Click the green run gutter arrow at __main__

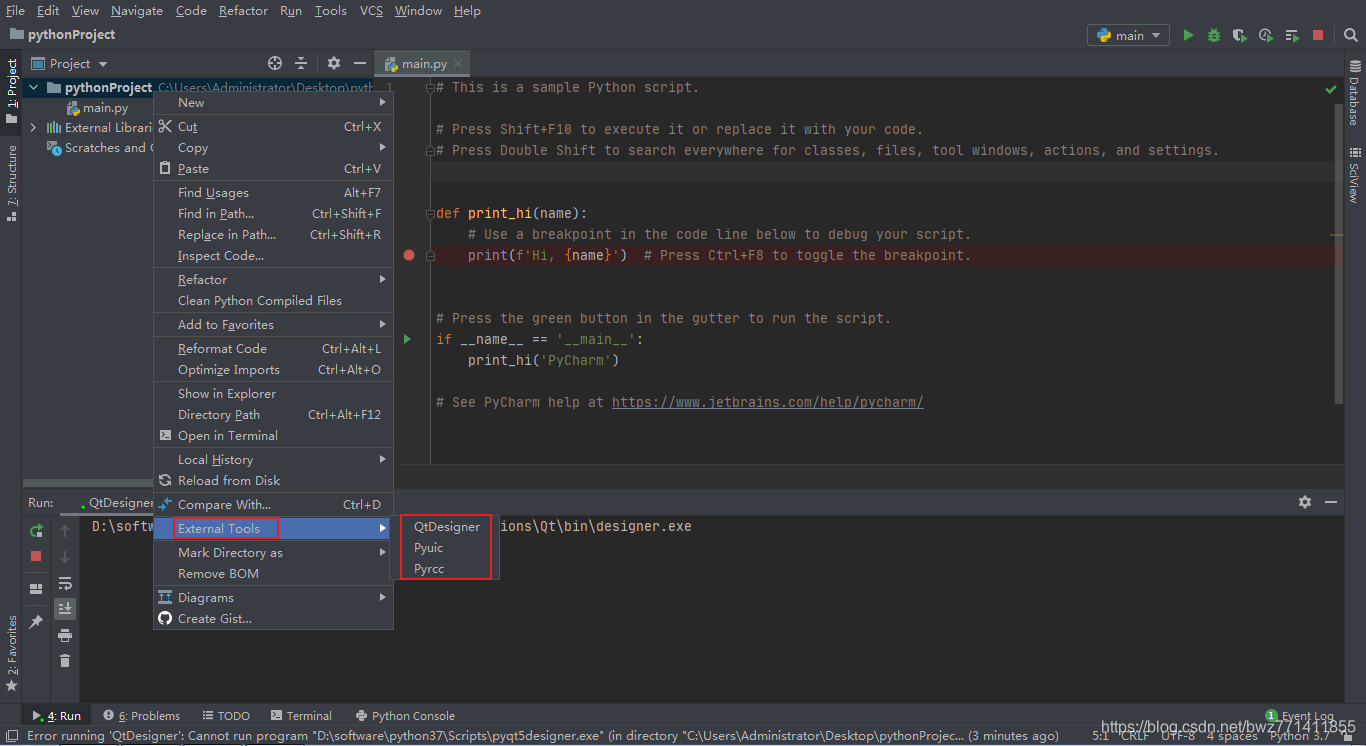(x=407, y=339)
